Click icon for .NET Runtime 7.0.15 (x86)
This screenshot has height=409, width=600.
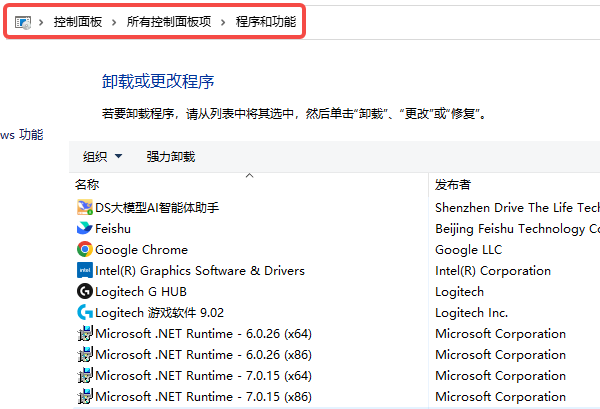tap(84, 397)
